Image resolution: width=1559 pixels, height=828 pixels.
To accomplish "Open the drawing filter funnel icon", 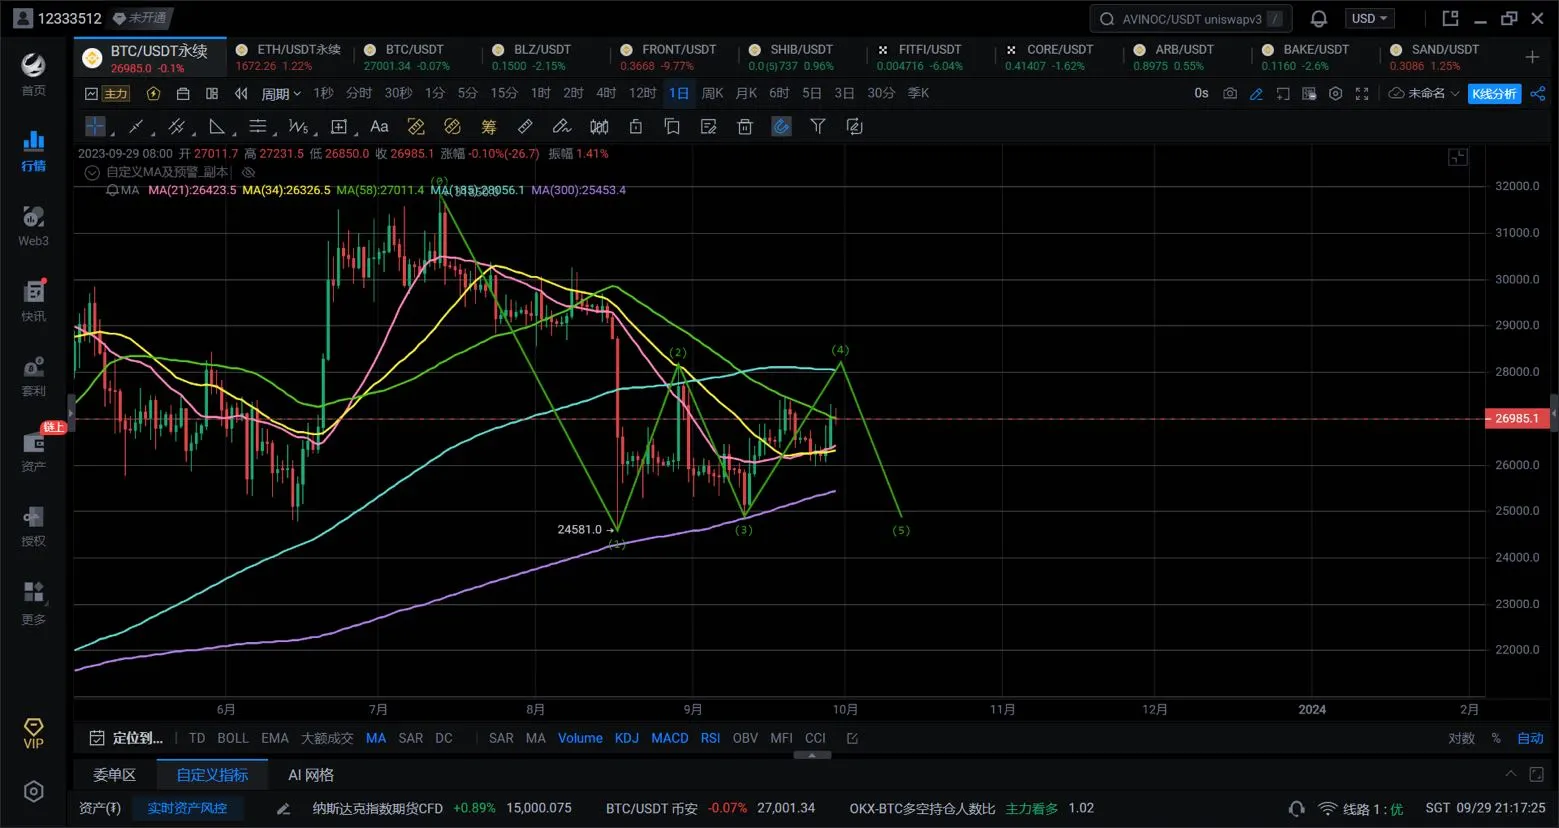I will [x=818, y=126].
